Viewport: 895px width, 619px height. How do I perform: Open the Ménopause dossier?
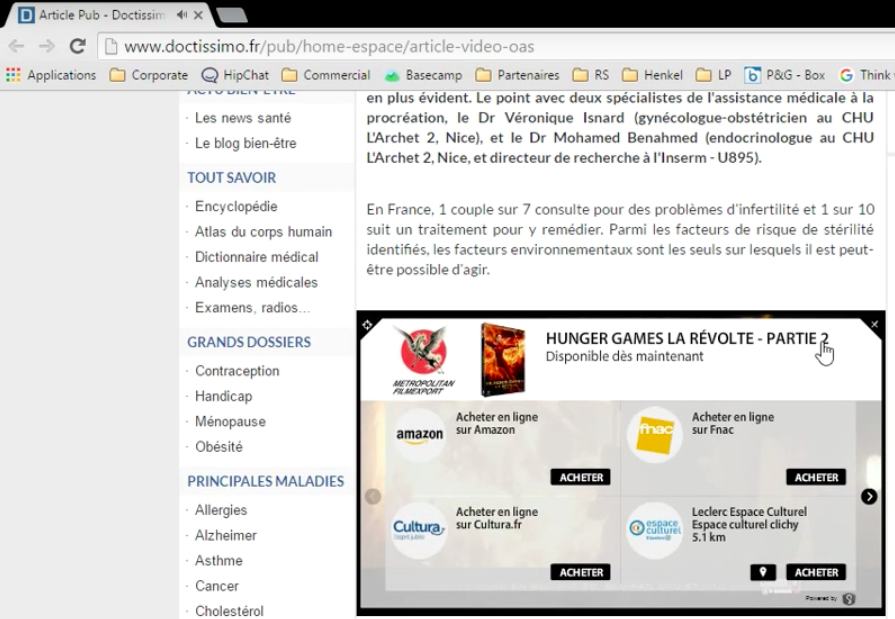click(x=230, y=421)
